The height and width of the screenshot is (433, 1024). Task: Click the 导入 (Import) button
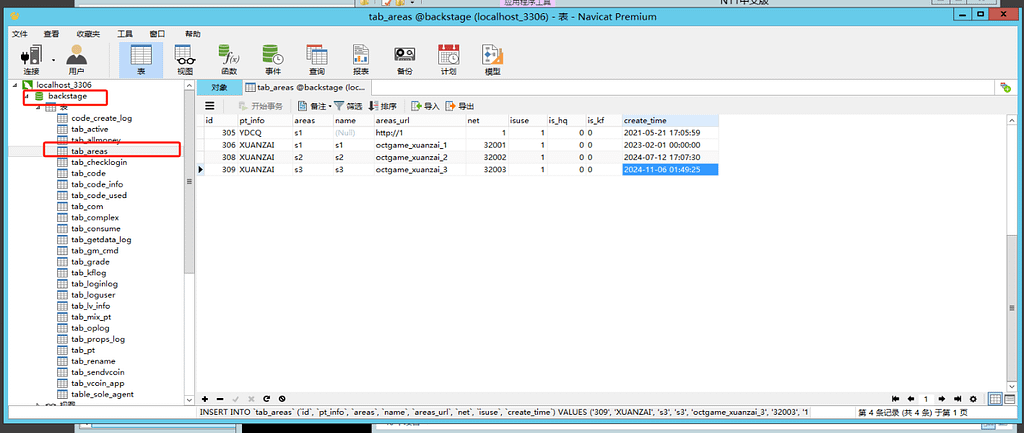425,106
